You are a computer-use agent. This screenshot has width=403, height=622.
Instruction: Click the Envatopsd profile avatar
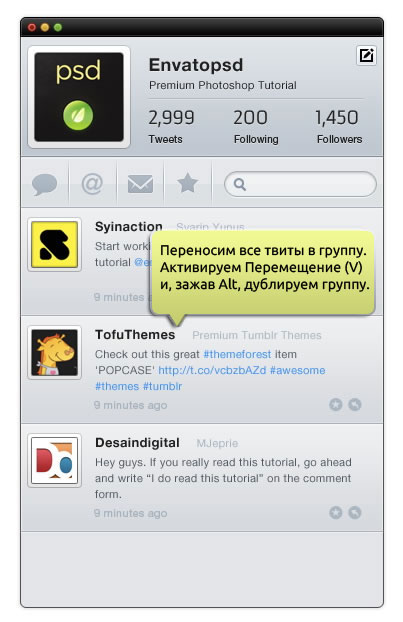click(79, 97)
